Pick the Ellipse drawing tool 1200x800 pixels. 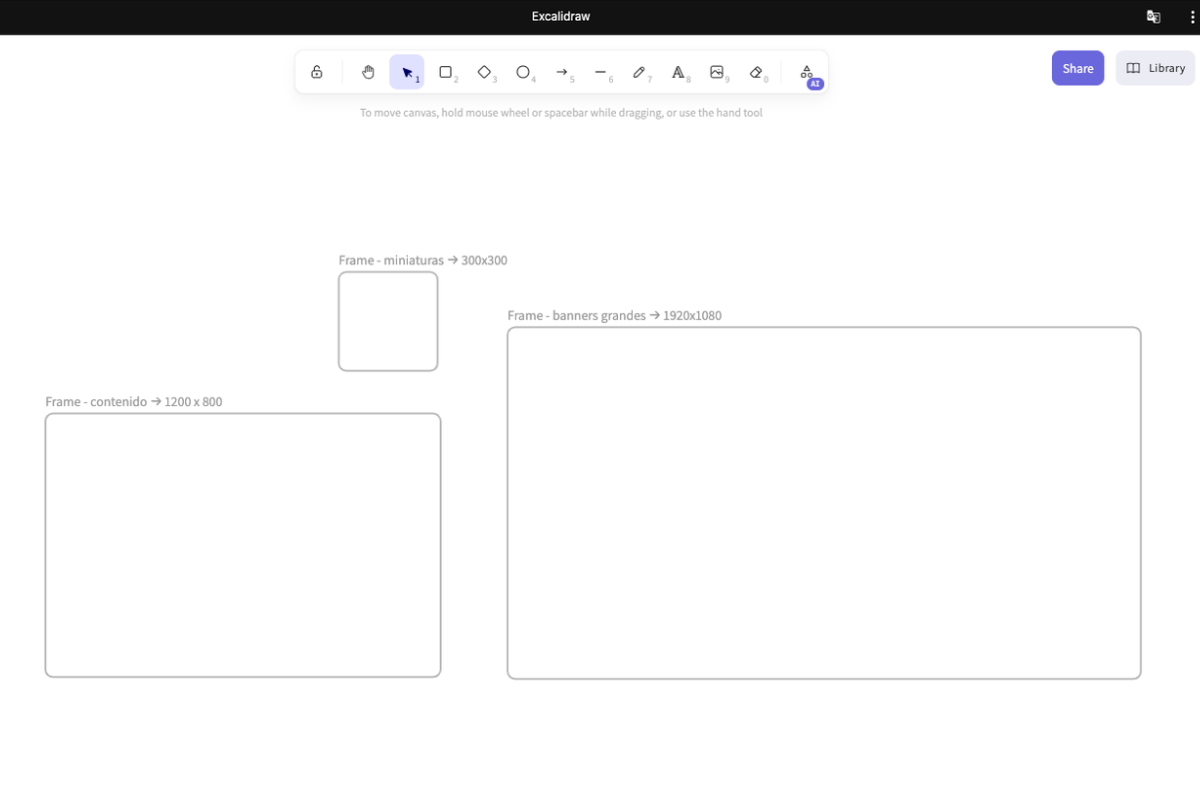[523, 72]
